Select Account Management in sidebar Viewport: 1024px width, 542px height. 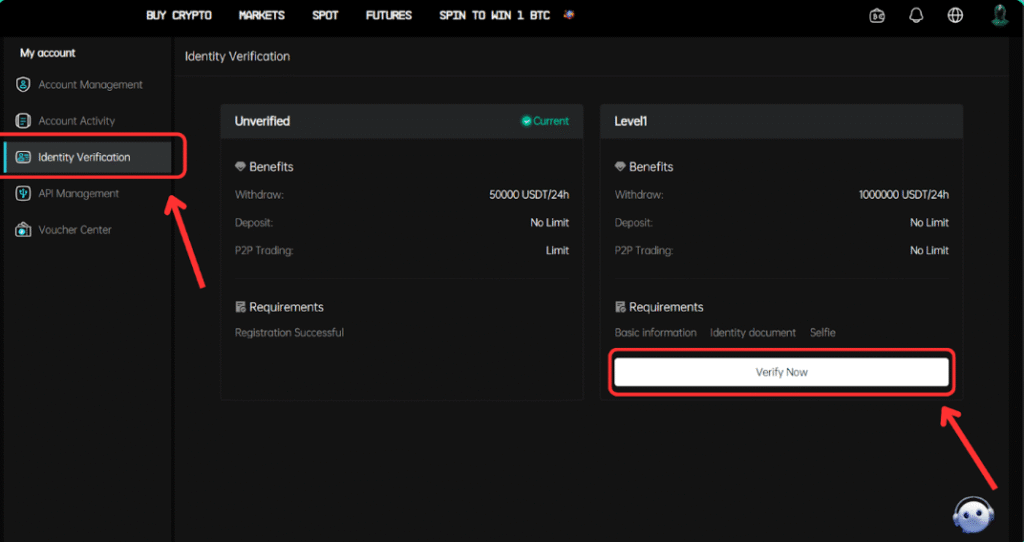click(x=90, y=85)
